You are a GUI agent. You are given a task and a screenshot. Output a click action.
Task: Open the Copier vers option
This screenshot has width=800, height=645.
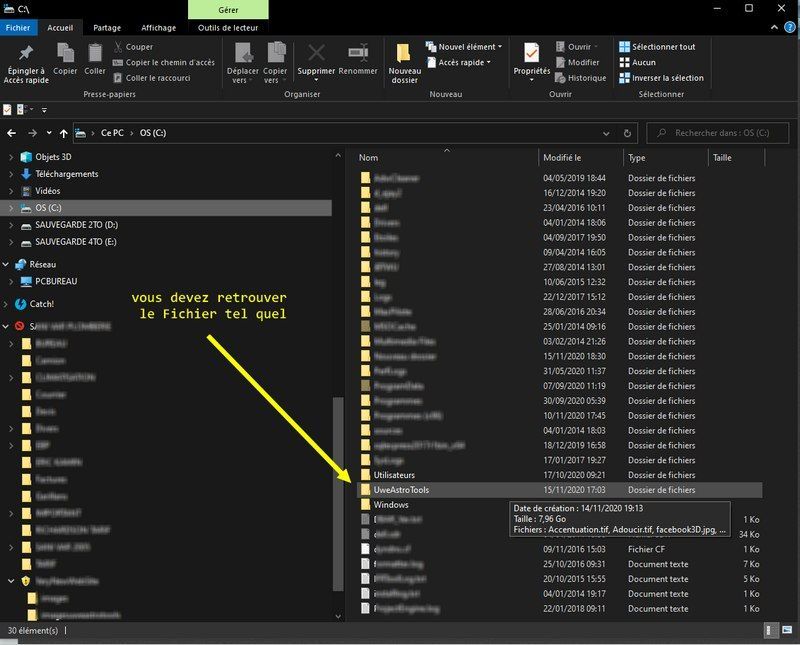(275, 63)
